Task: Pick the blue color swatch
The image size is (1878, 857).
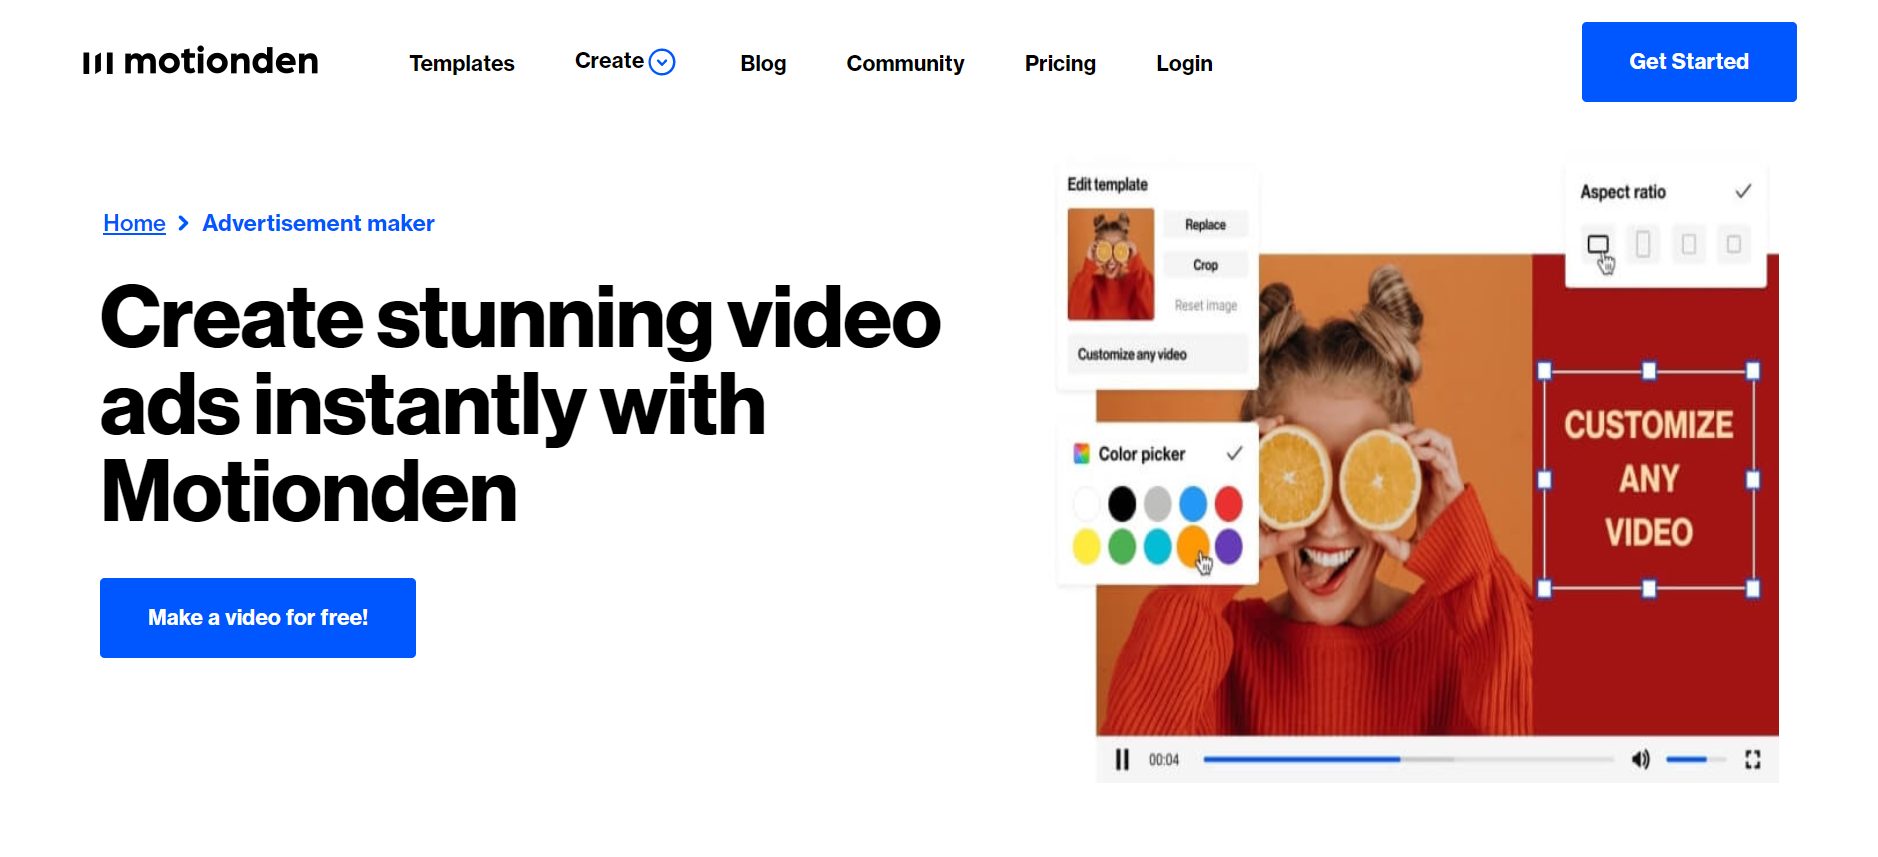Action: [x=1193, y=503]
